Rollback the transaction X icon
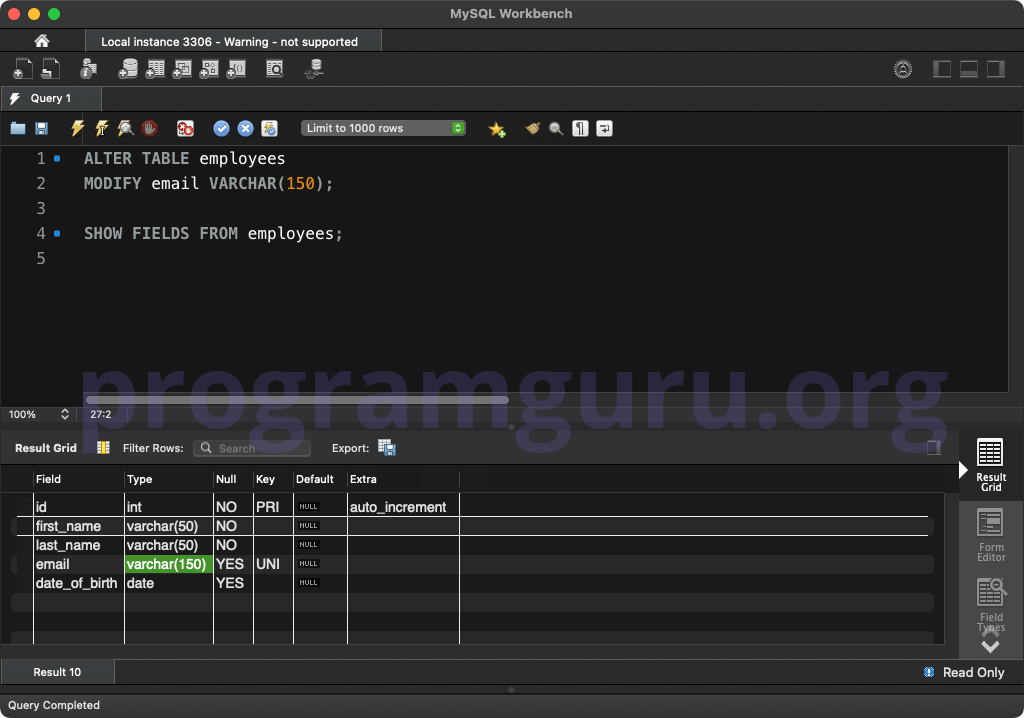 click(246, 128)
